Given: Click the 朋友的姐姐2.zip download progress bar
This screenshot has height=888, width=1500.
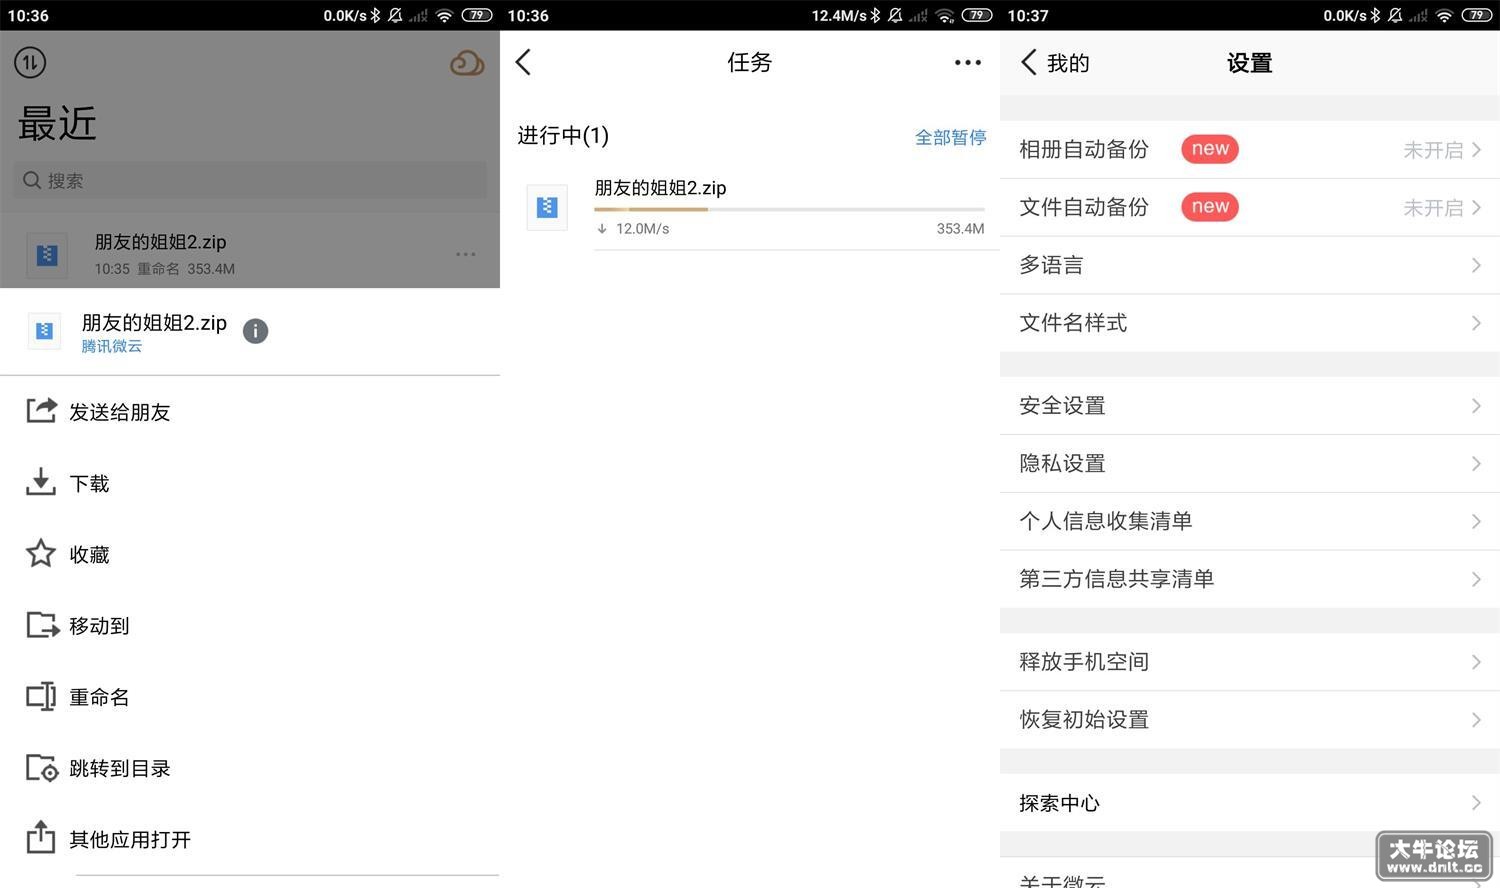Looking at the screenshot, I should (x=789, y=209).
